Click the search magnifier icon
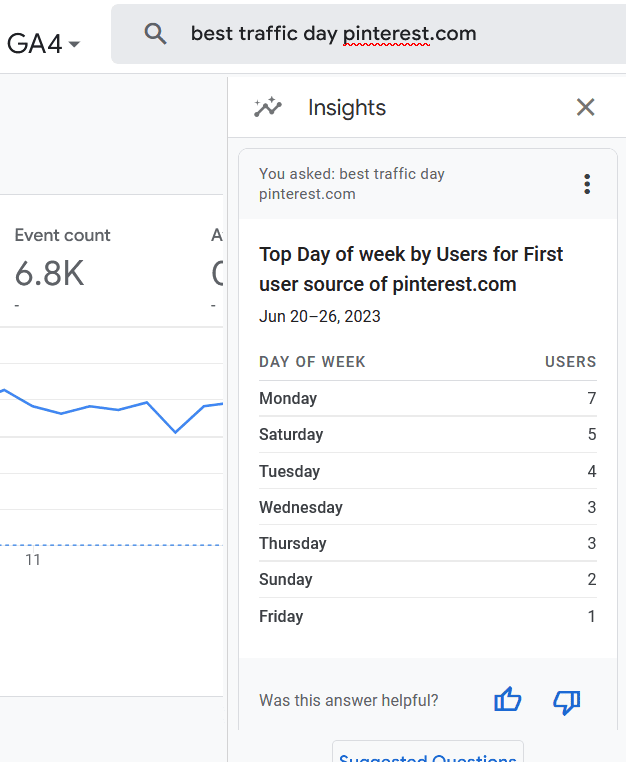The height and width of the screenshot is (762, 626). (x=155, y=34)
